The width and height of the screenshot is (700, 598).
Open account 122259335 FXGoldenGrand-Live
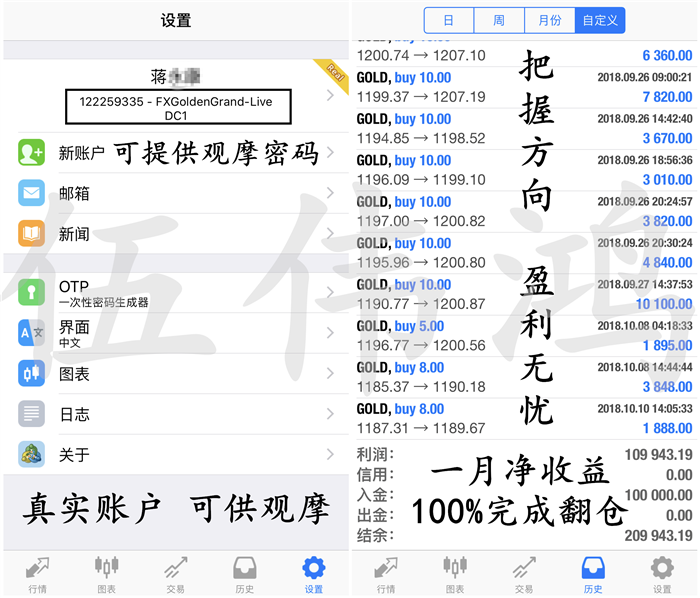click(178, 107)
